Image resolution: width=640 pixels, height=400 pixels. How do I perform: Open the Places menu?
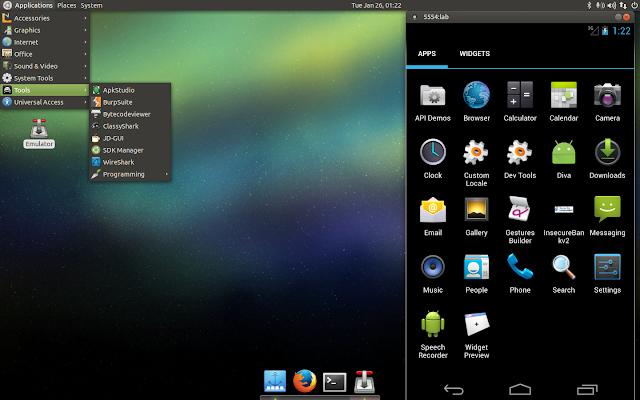66,5
